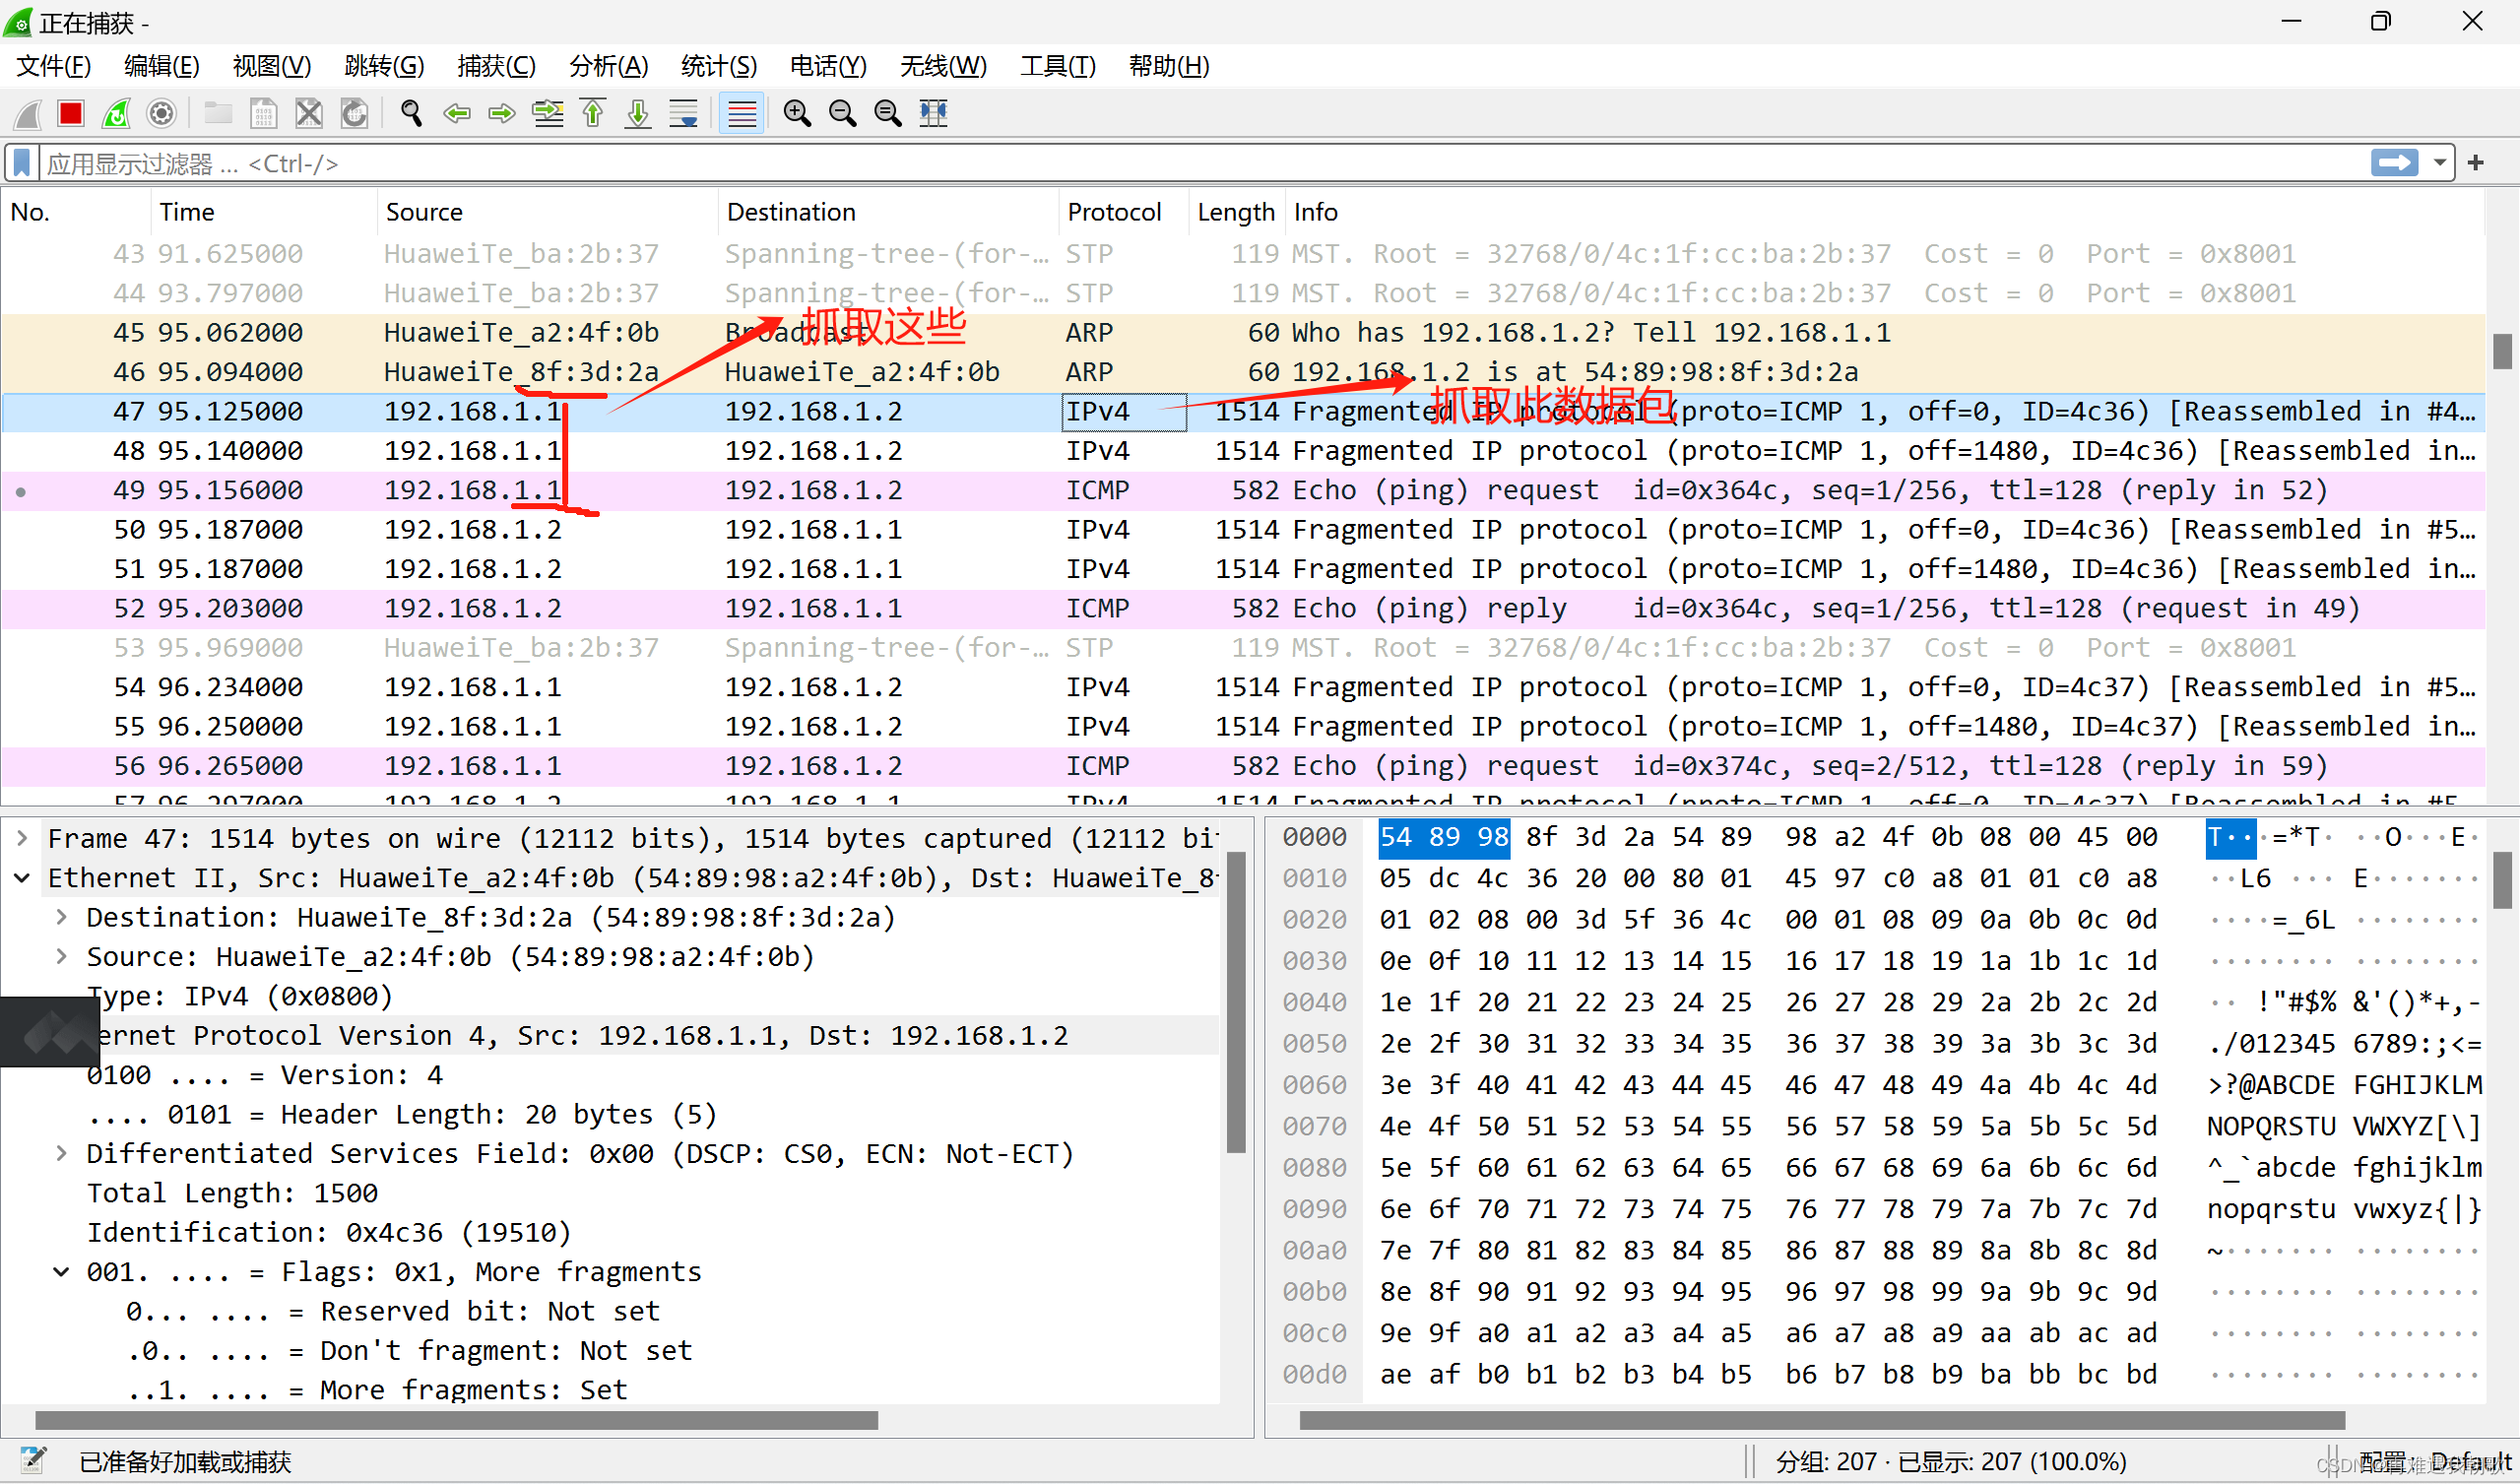Image resolution: width=2520 pixels, height=1484 pixels.
Task: Sort by the Protocol column header
Action: coord(1114,212)
